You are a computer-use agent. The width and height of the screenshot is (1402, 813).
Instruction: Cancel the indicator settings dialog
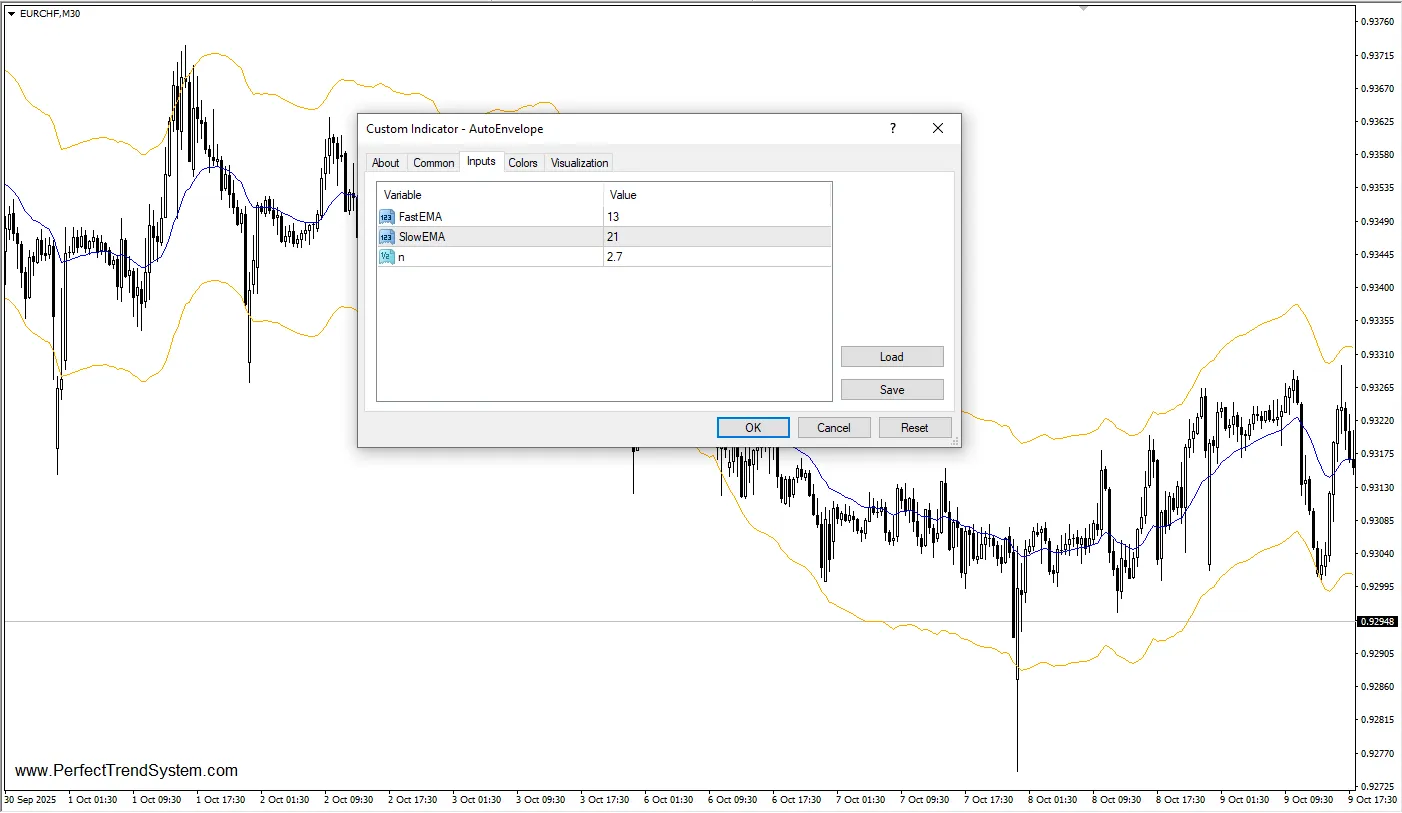pos(833,428)
